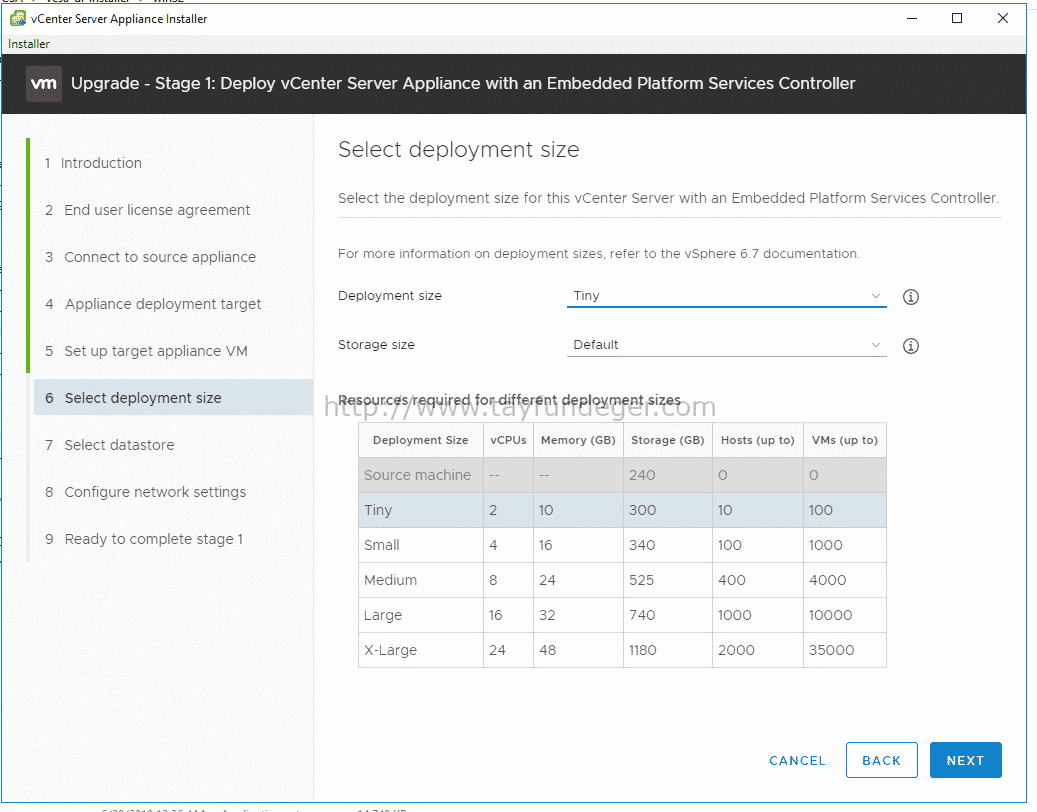Click the Tiny row in the resources table

(622, 510)
